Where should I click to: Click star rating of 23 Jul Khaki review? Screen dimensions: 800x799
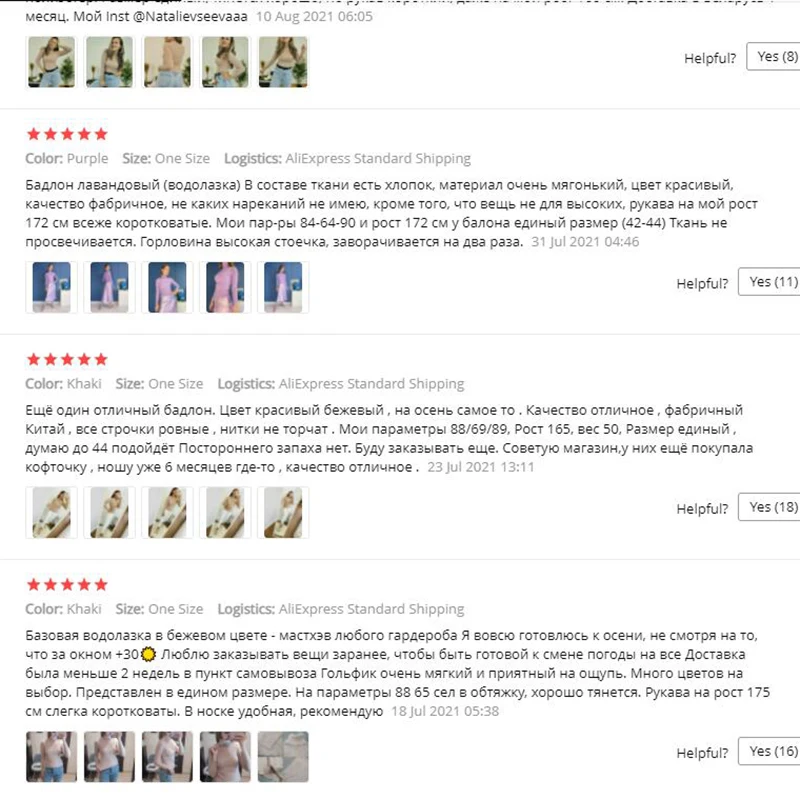(x=67, y=359)
